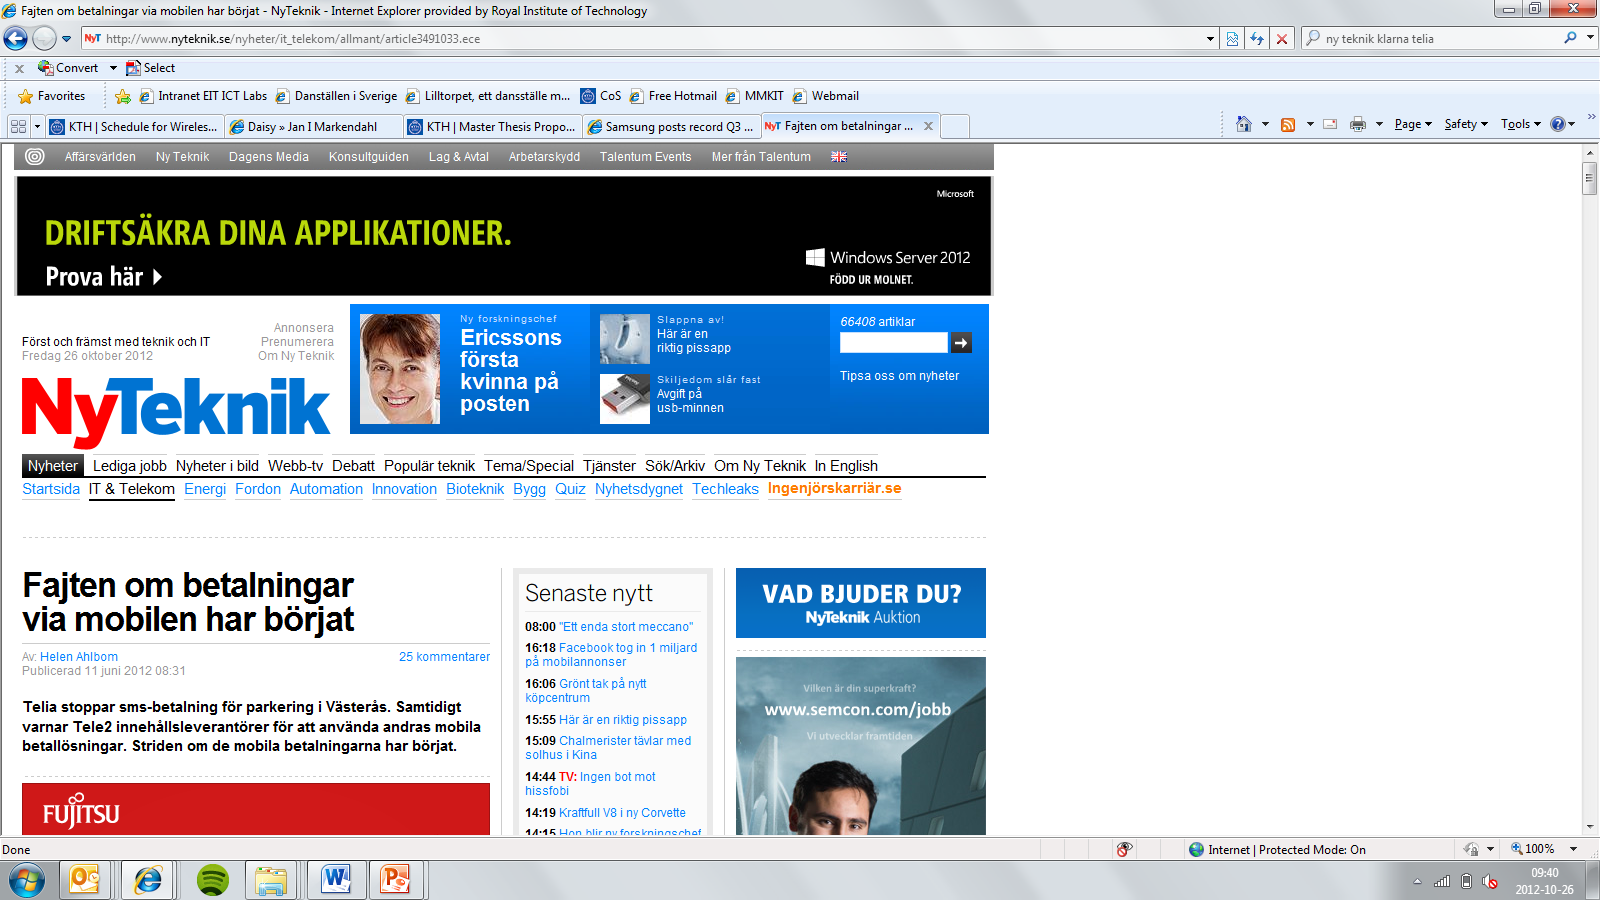
Task: Open the Windows Server 2012 banner ad
Action: click(x=503, y=237)
